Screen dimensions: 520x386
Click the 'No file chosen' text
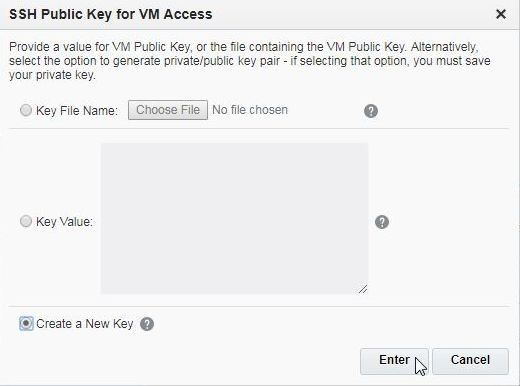click(250, 110)
